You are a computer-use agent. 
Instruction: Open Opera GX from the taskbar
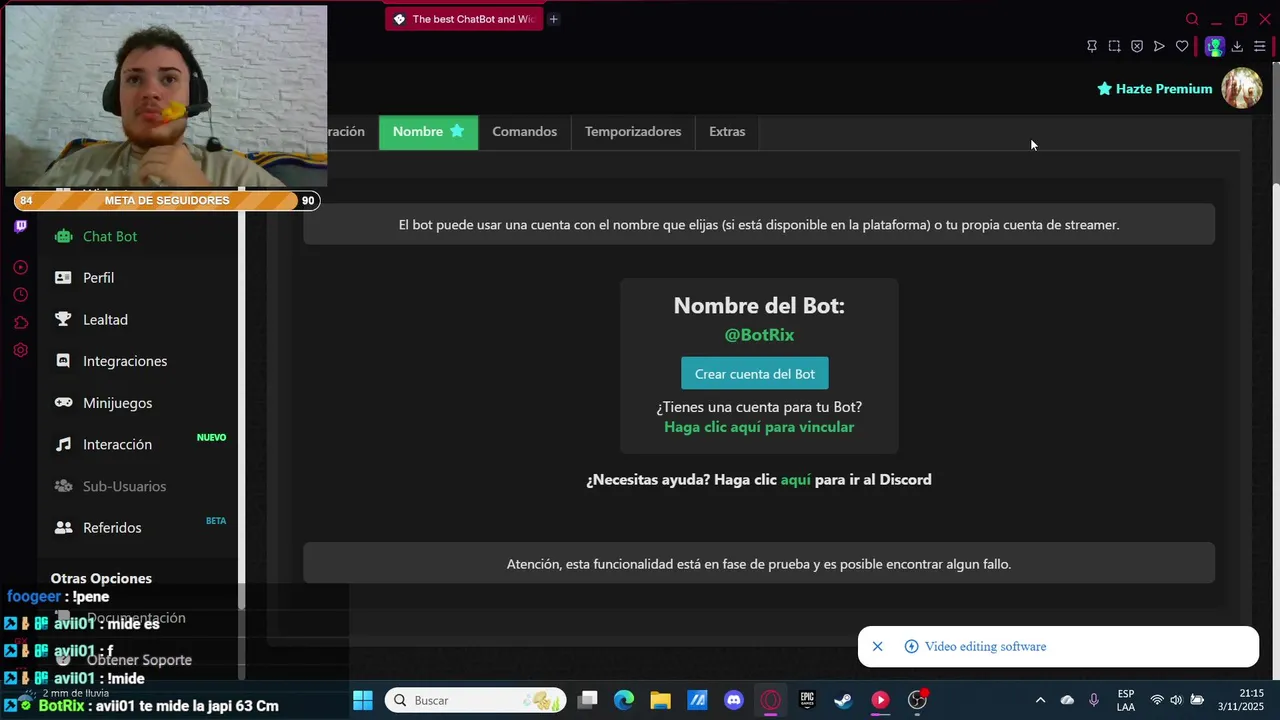click(x=770, y=700)
